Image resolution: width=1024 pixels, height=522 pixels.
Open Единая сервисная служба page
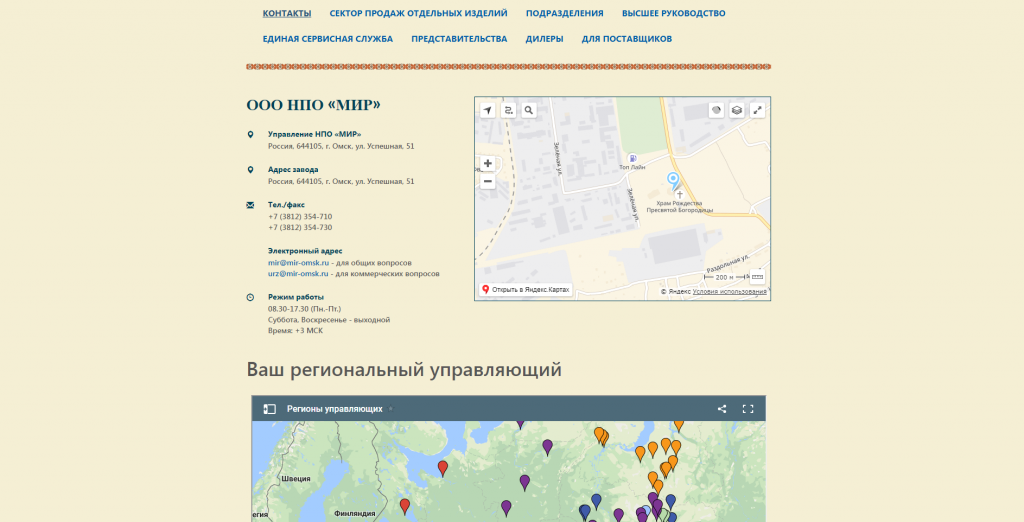(x=327, y=39)
